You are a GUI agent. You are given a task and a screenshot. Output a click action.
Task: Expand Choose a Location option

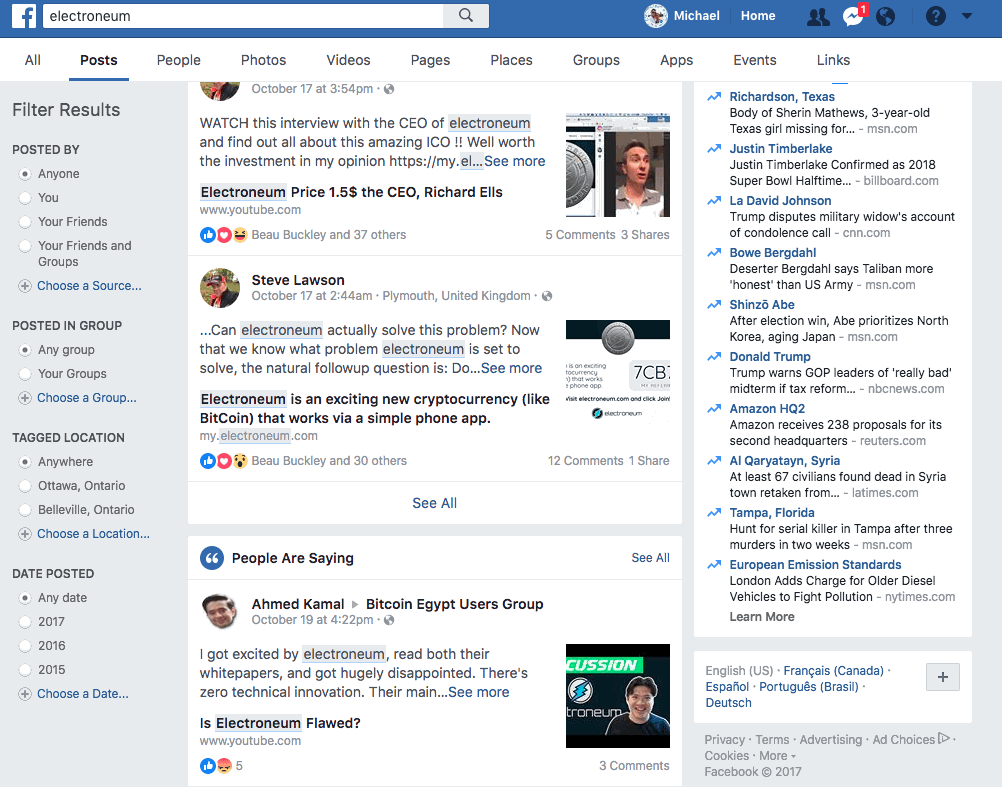pos(93,533)
